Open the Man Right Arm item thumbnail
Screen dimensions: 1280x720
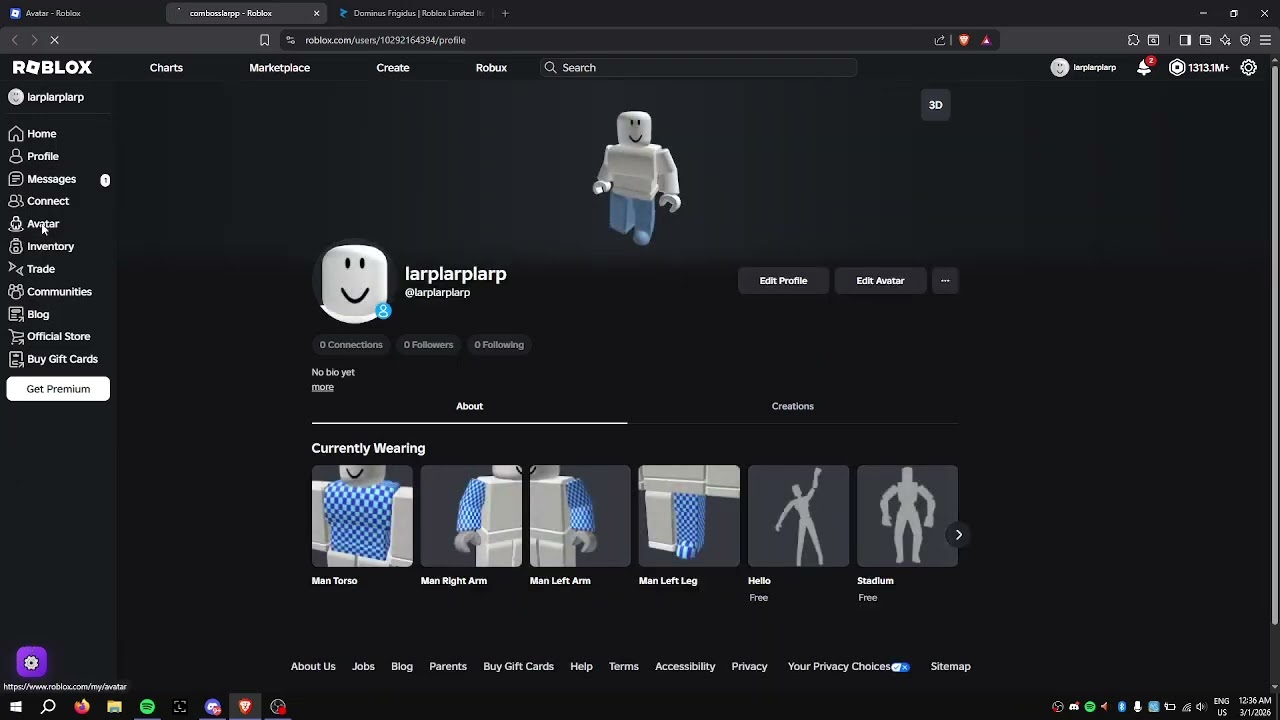471,516
